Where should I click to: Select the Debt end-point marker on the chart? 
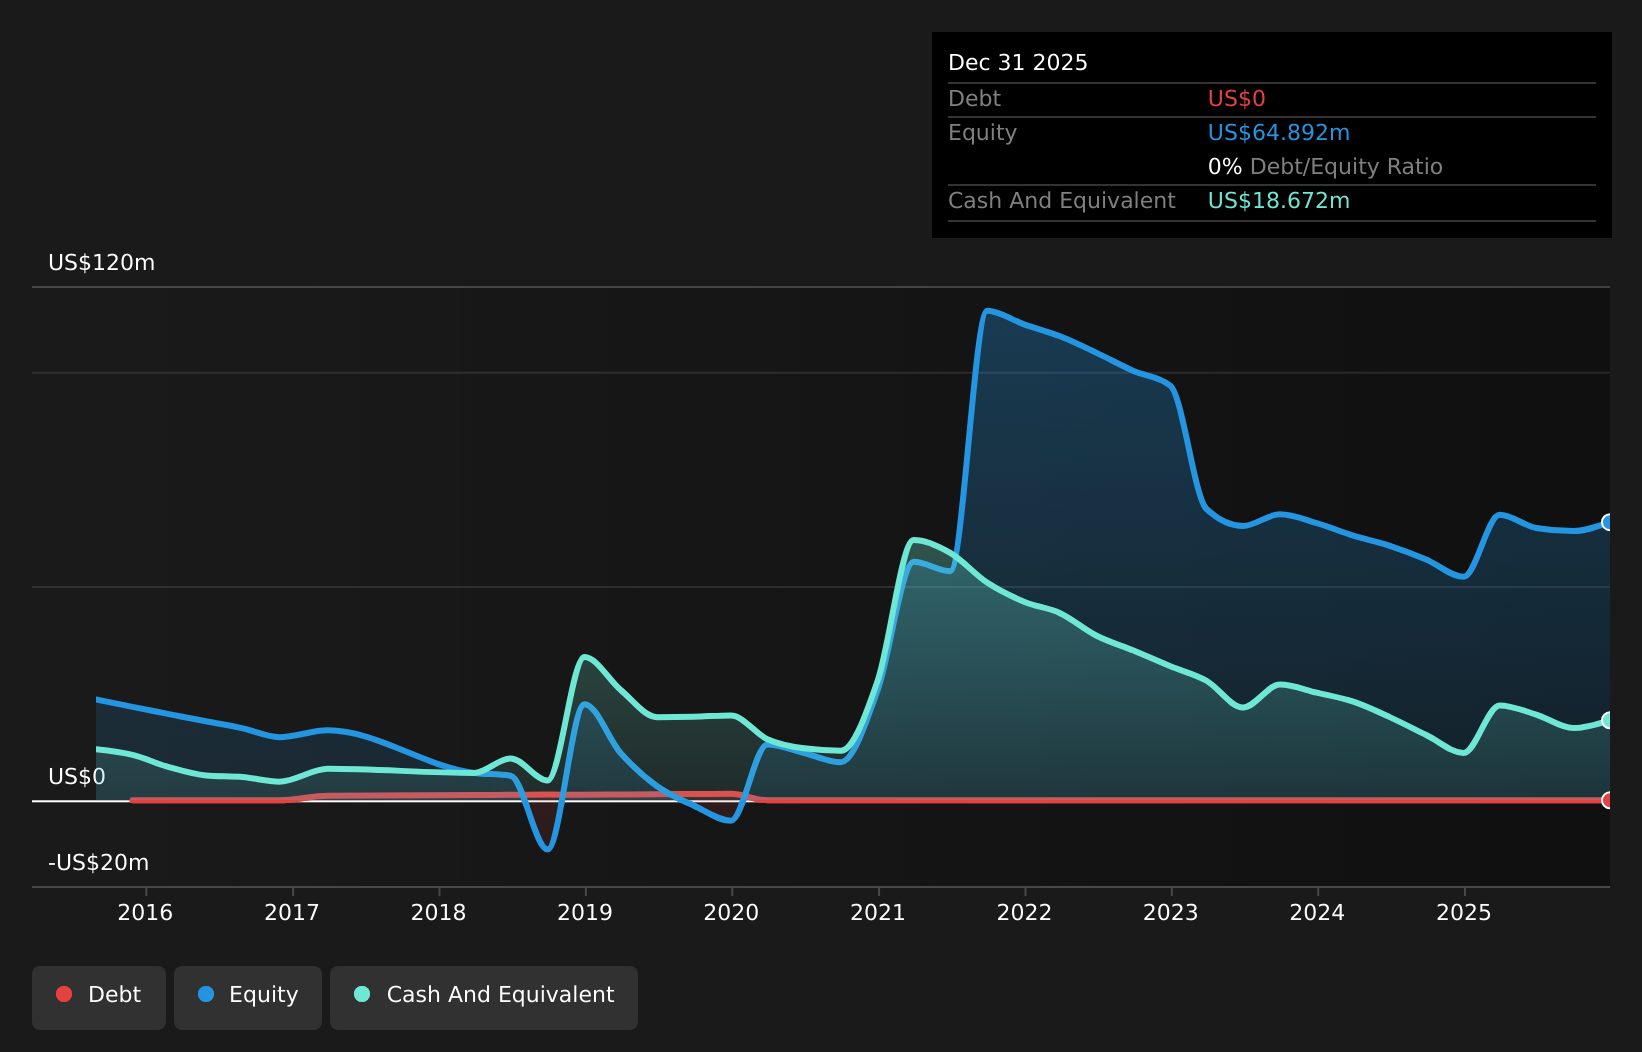1608,800
